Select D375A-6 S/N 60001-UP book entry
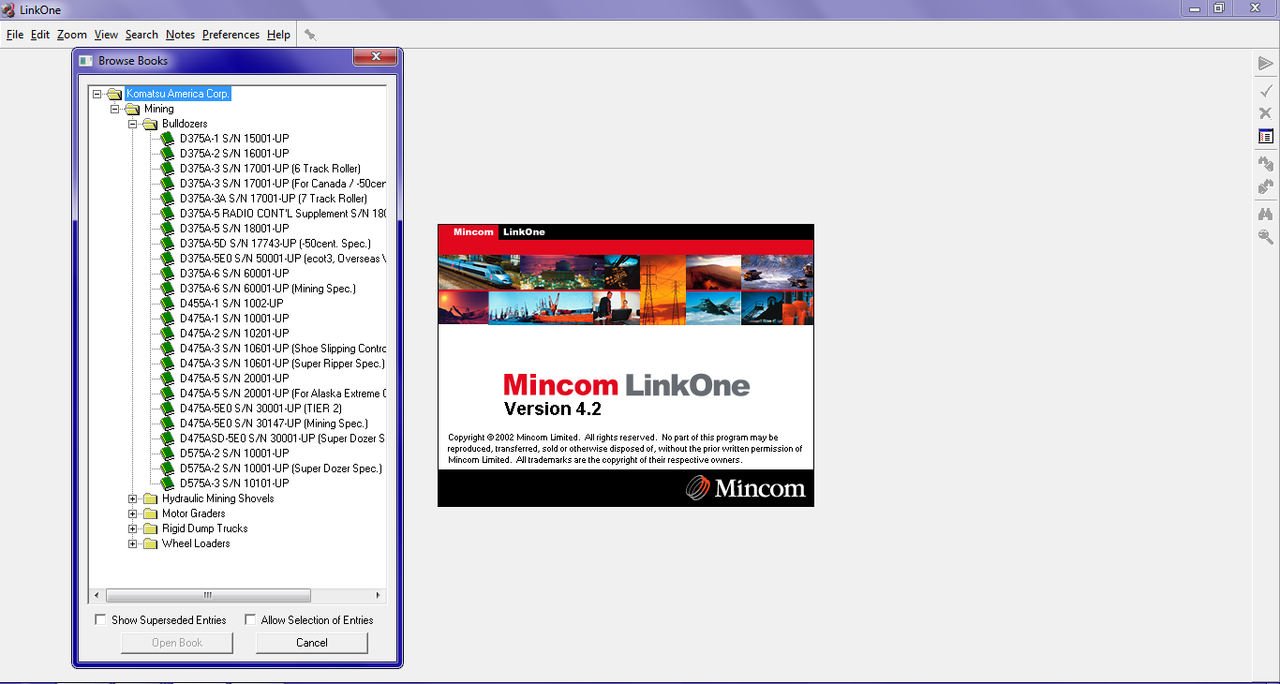 click(234, 273)
